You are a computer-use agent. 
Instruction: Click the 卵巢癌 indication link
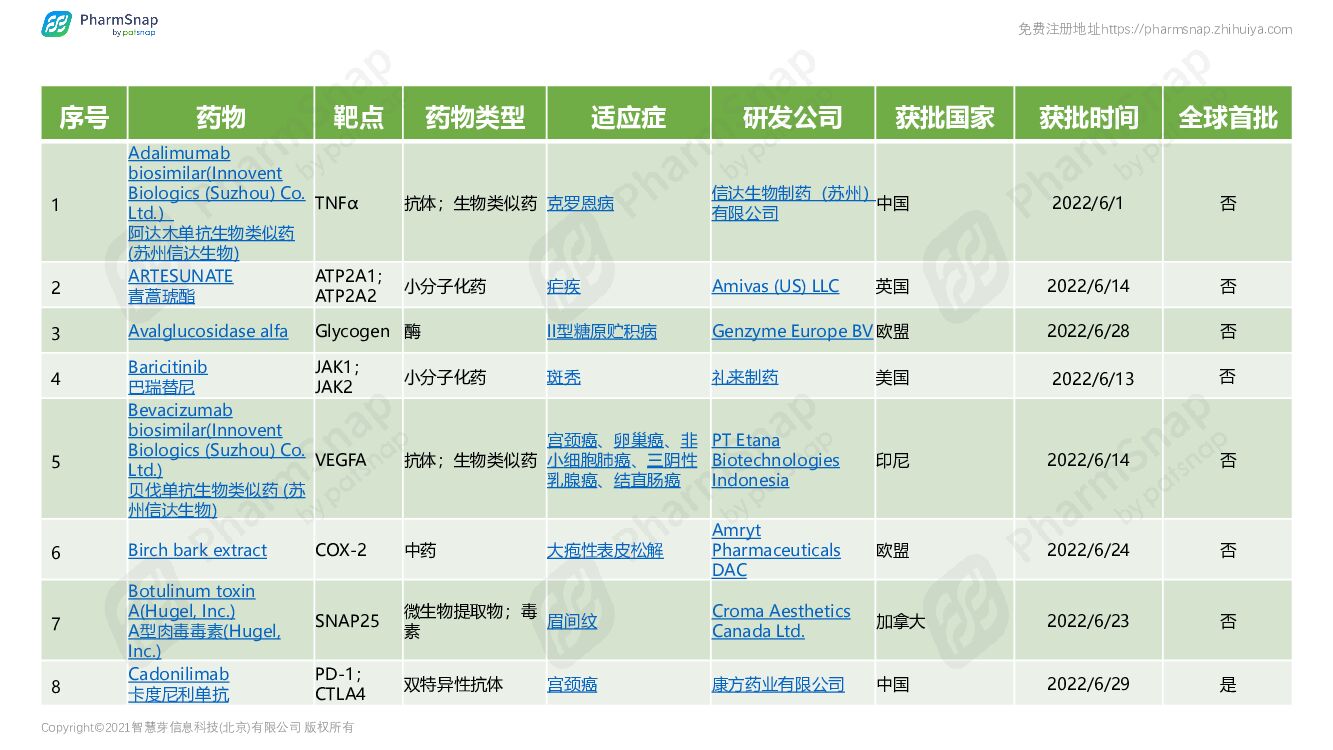click(x=639, y=440)
